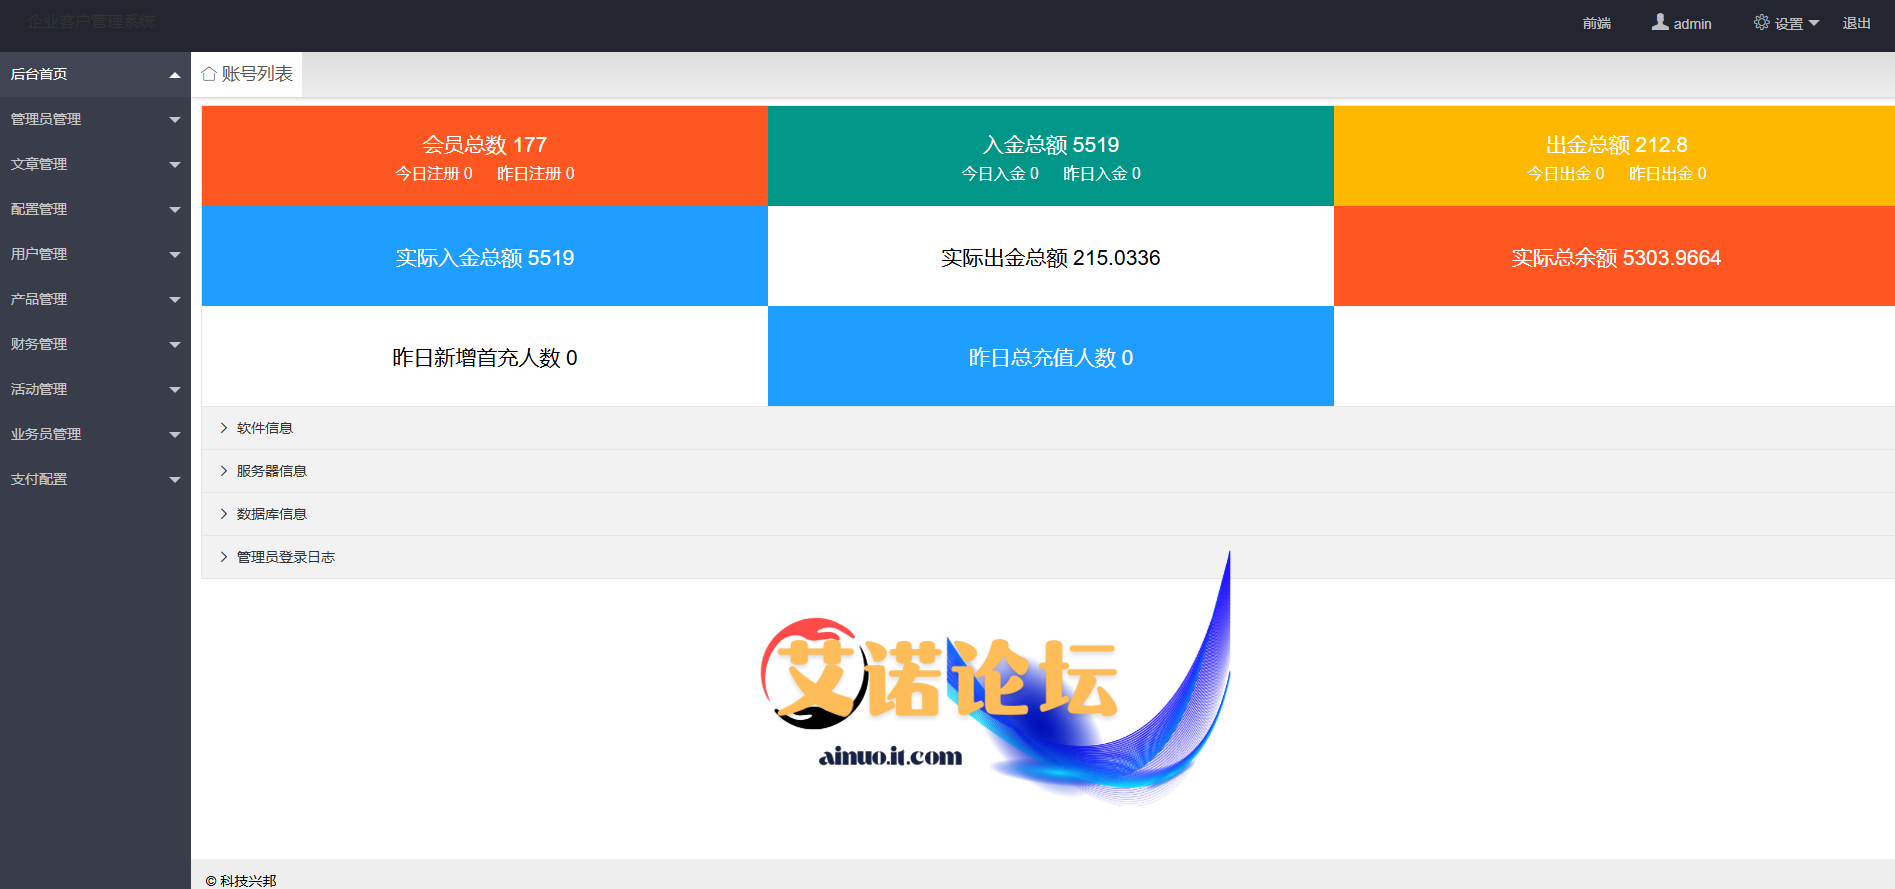Image resolution: width=1895 pixels, height=889 pixels.
Task: Expand the 服务器信息 panel
Action: click(1048, 471)
